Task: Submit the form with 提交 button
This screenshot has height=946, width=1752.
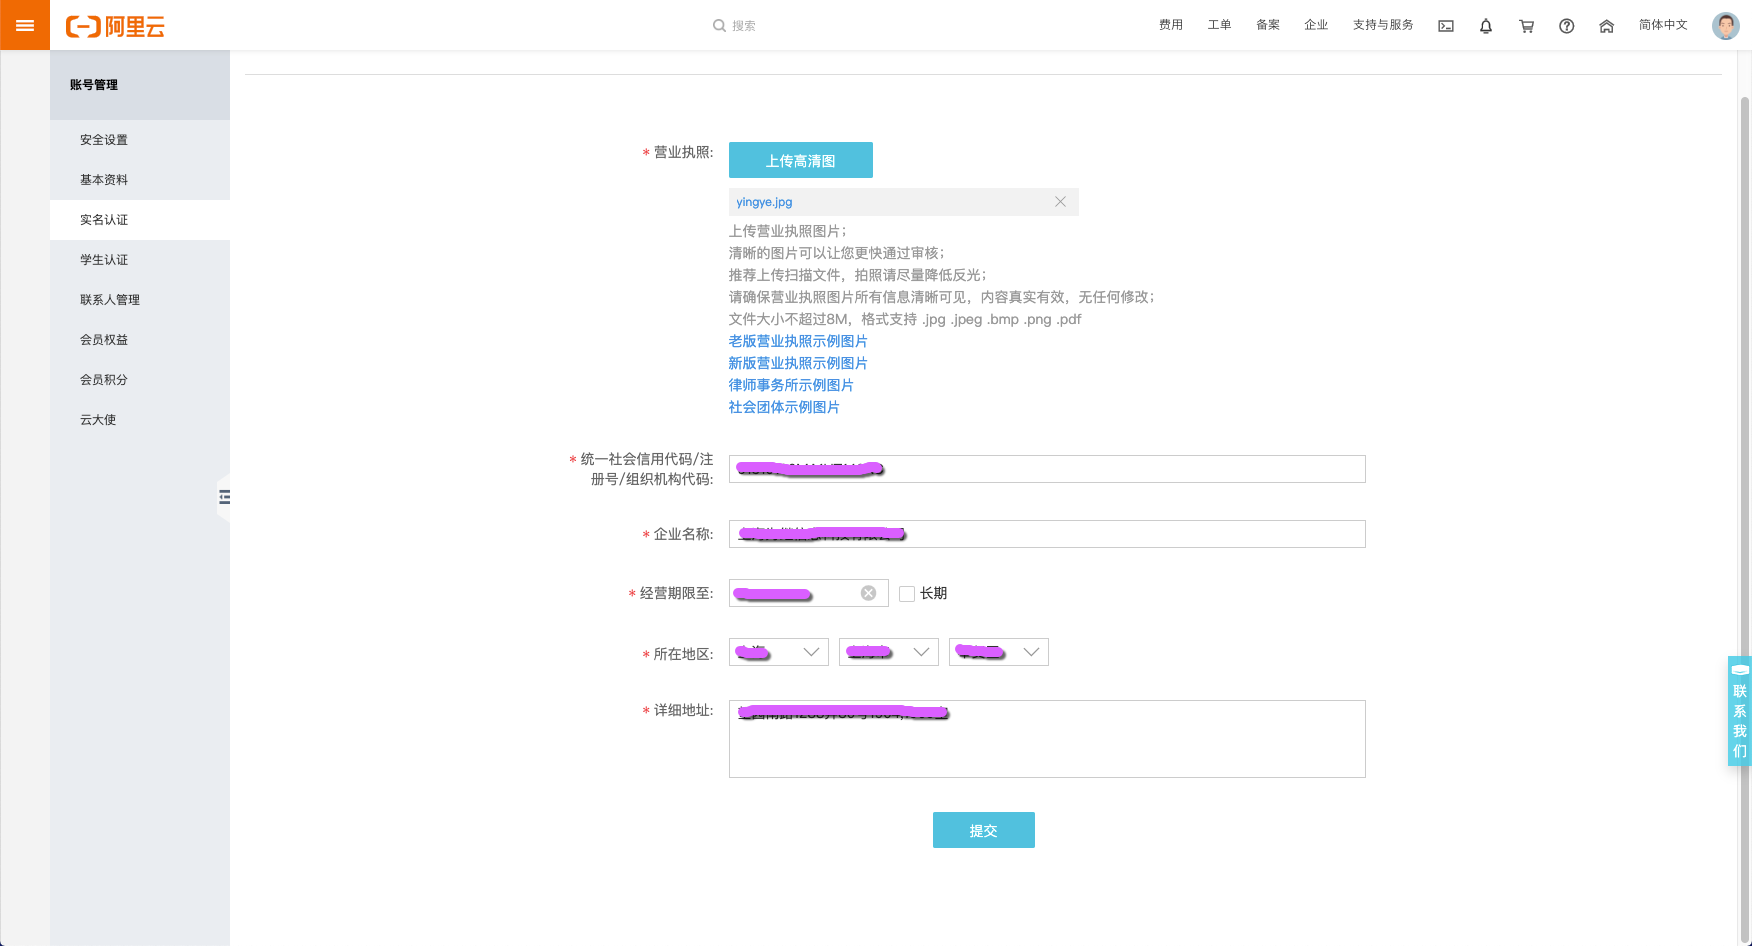Action: pyautogui.click(x=983, y=830)
